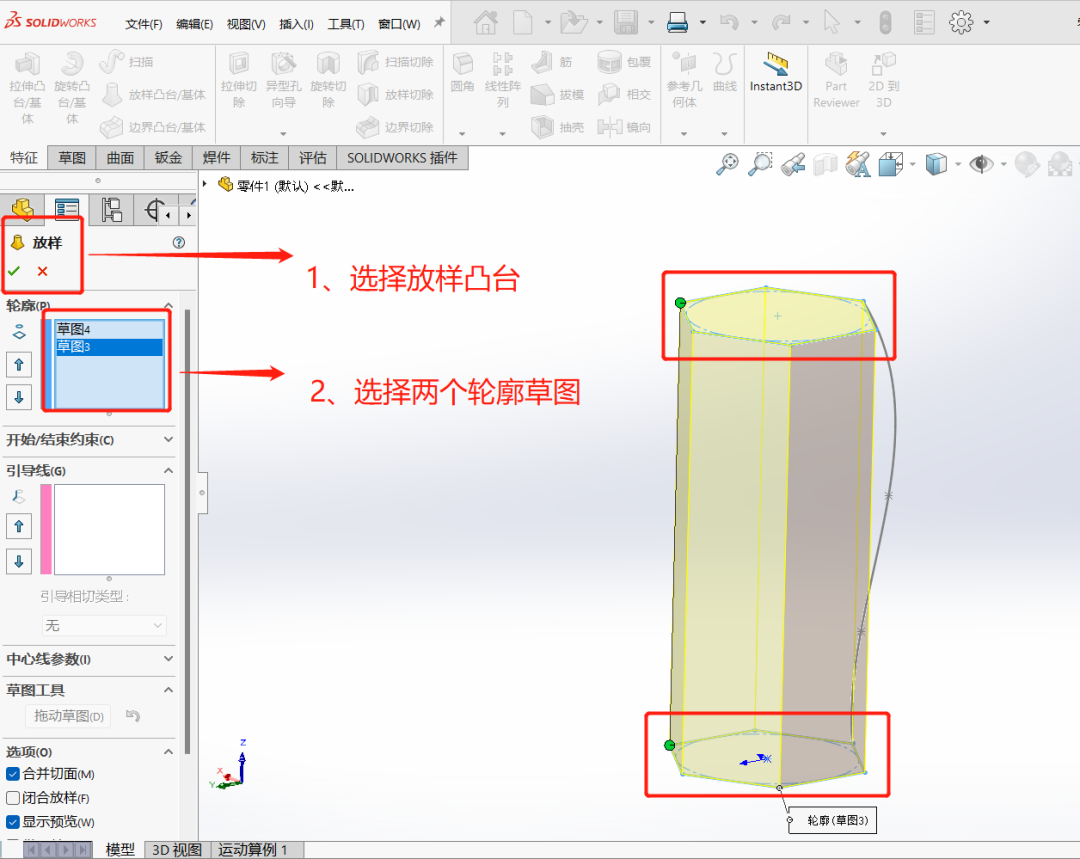
Task: Click the Draft (拔模) tool
Action: click(x=557, y=94)
